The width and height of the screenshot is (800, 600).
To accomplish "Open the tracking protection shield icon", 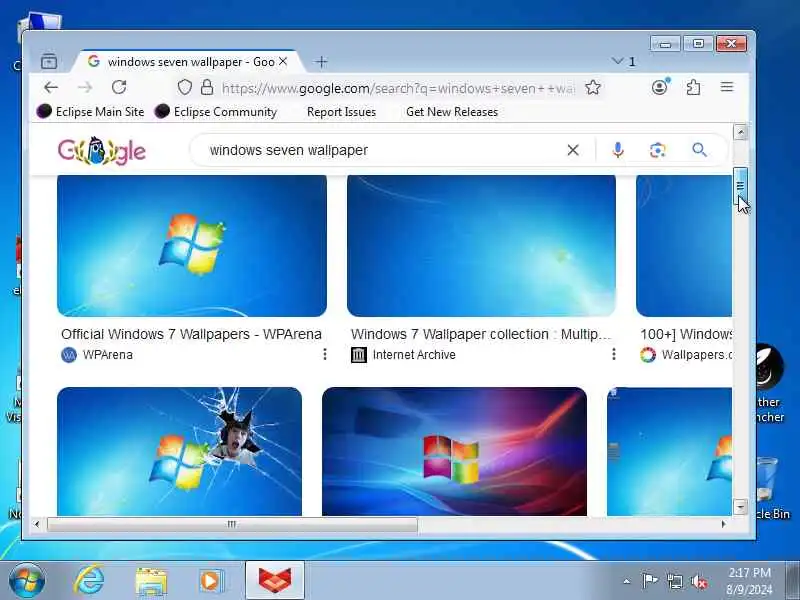I will (184, 87).
